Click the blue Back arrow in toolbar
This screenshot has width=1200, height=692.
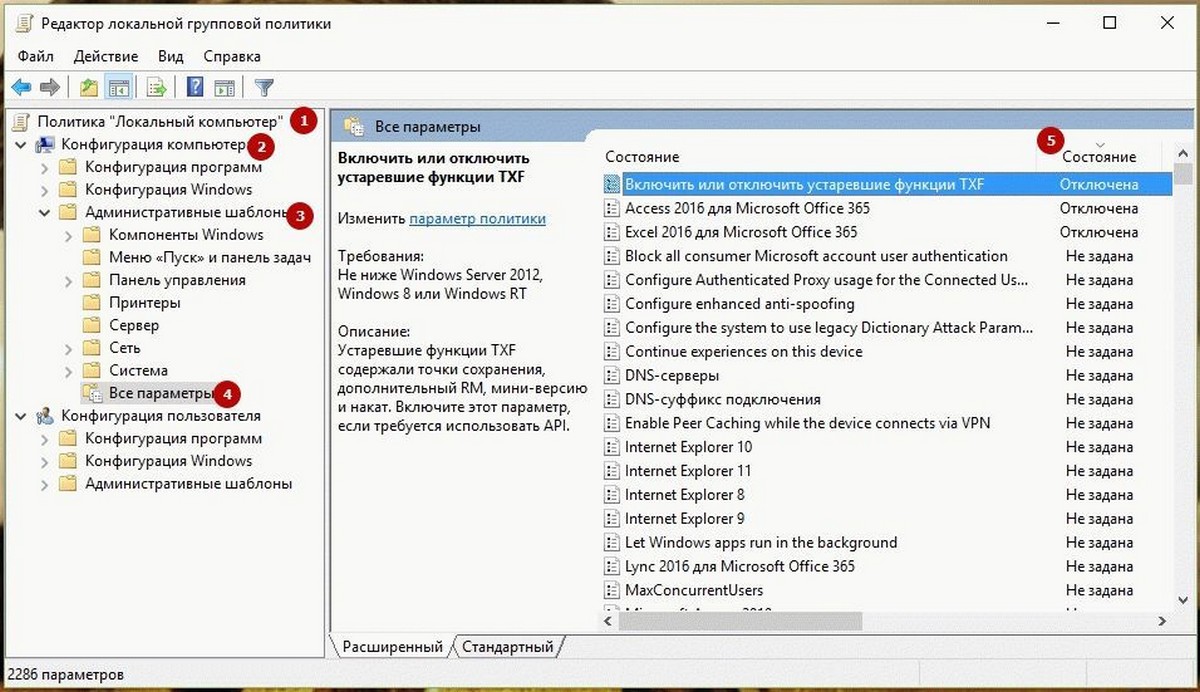click(x=21, y=87)
